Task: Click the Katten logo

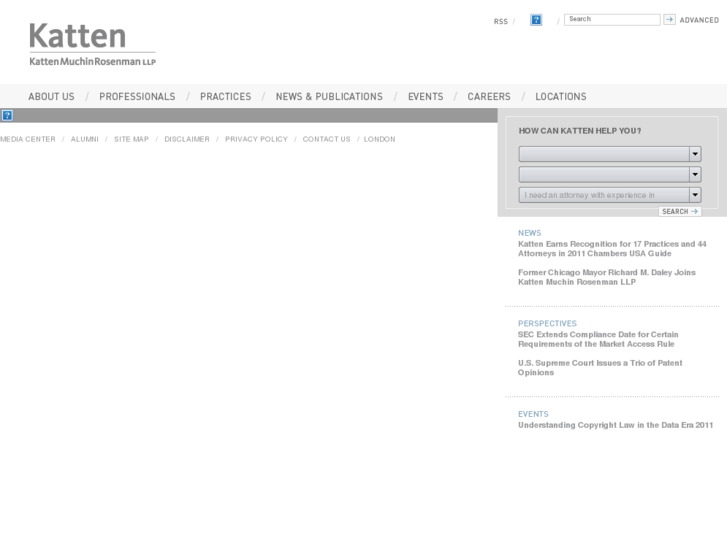Action: tap(92, 44)
